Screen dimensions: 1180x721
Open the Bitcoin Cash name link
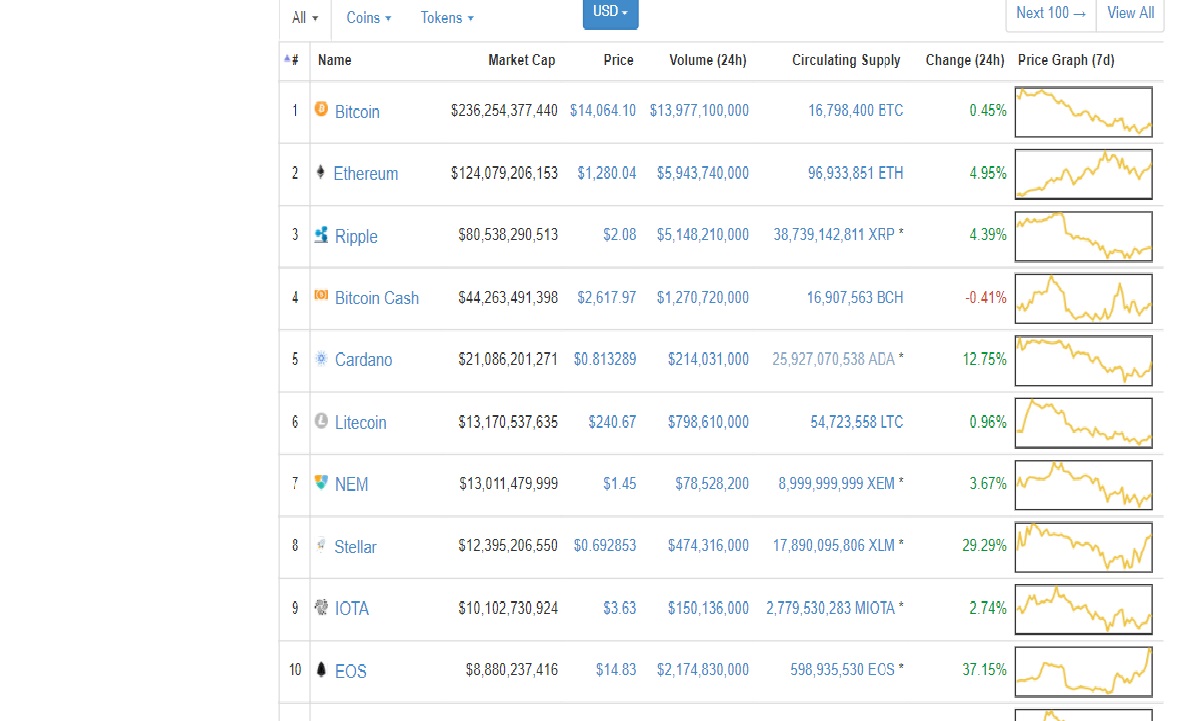pos(376,298)
